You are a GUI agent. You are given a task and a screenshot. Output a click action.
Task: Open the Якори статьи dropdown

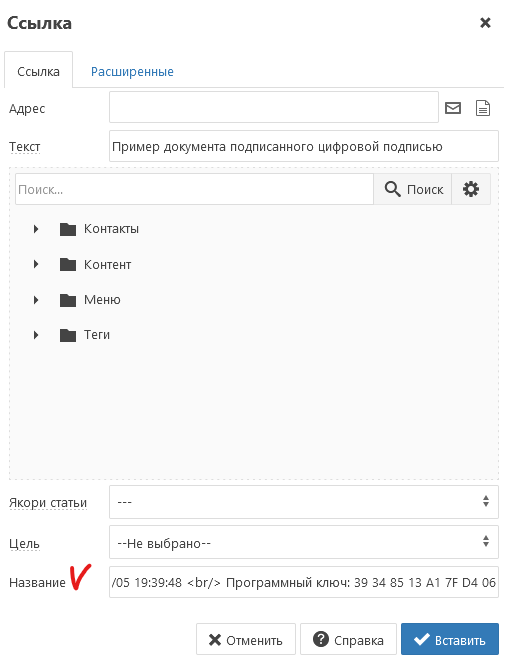[304, 502]
